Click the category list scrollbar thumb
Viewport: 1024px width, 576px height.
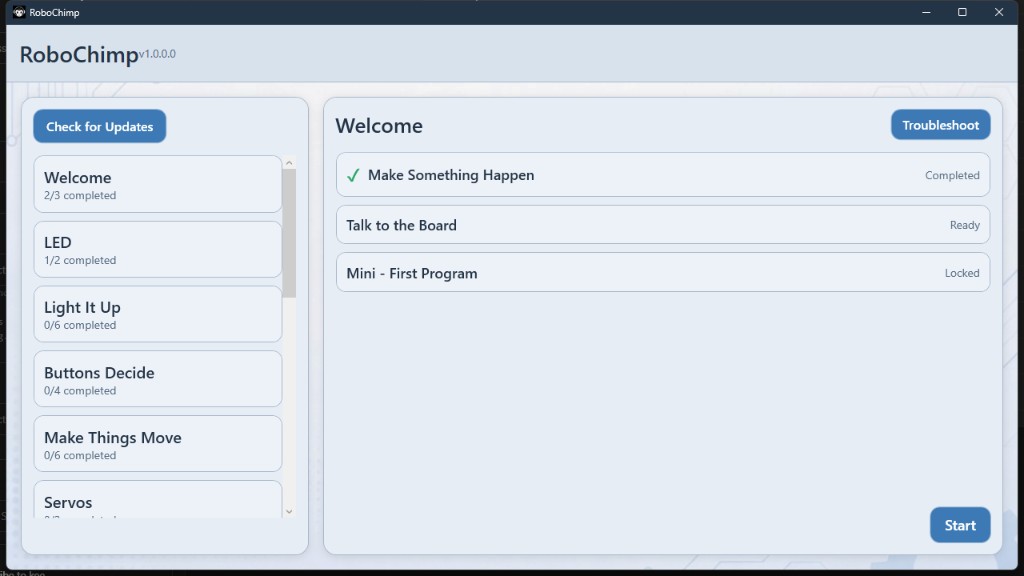click(289, 233)
